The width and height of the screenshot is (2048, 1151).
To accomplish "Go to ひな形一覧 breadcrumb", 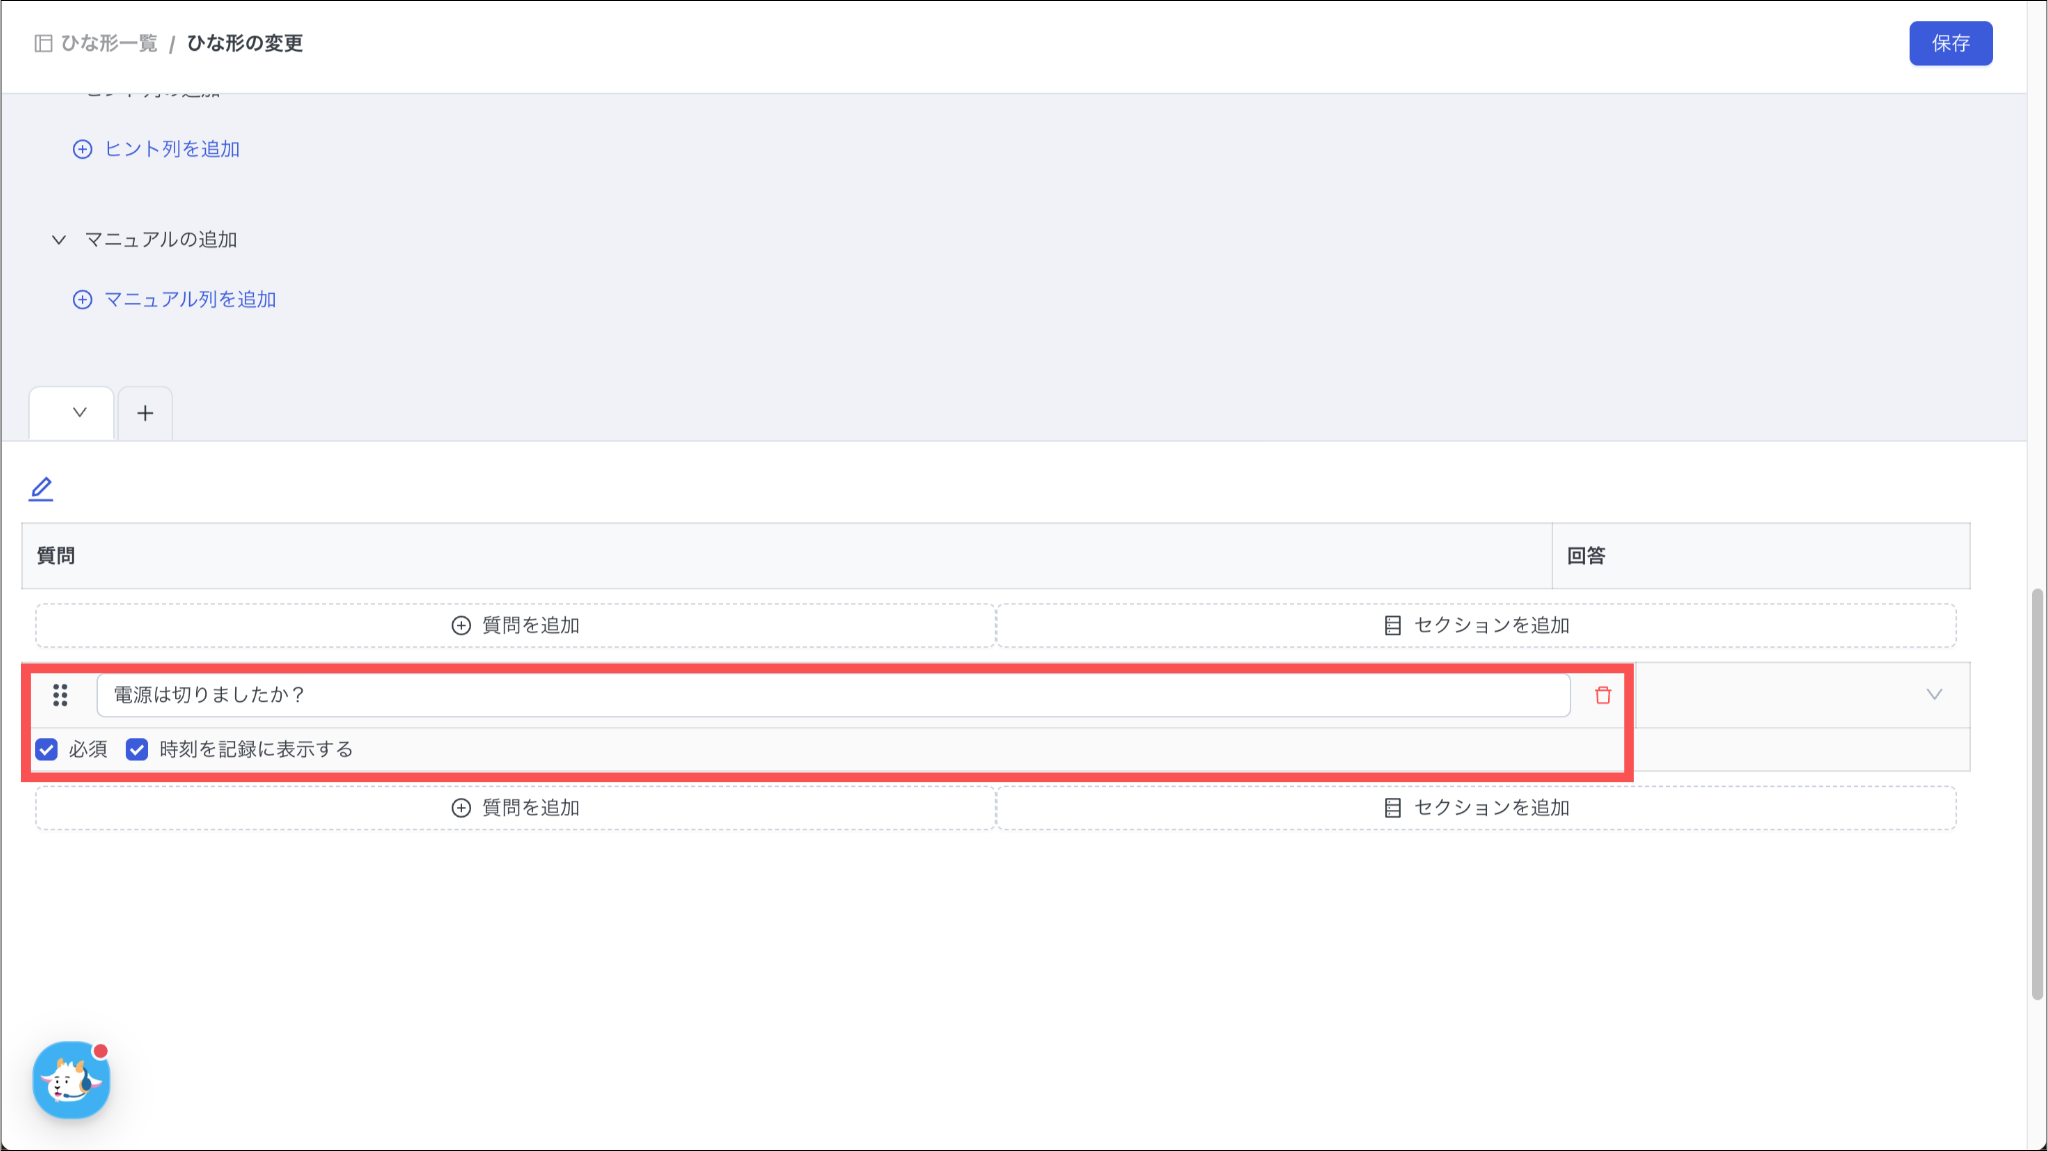I will click(x=109, y=43).
